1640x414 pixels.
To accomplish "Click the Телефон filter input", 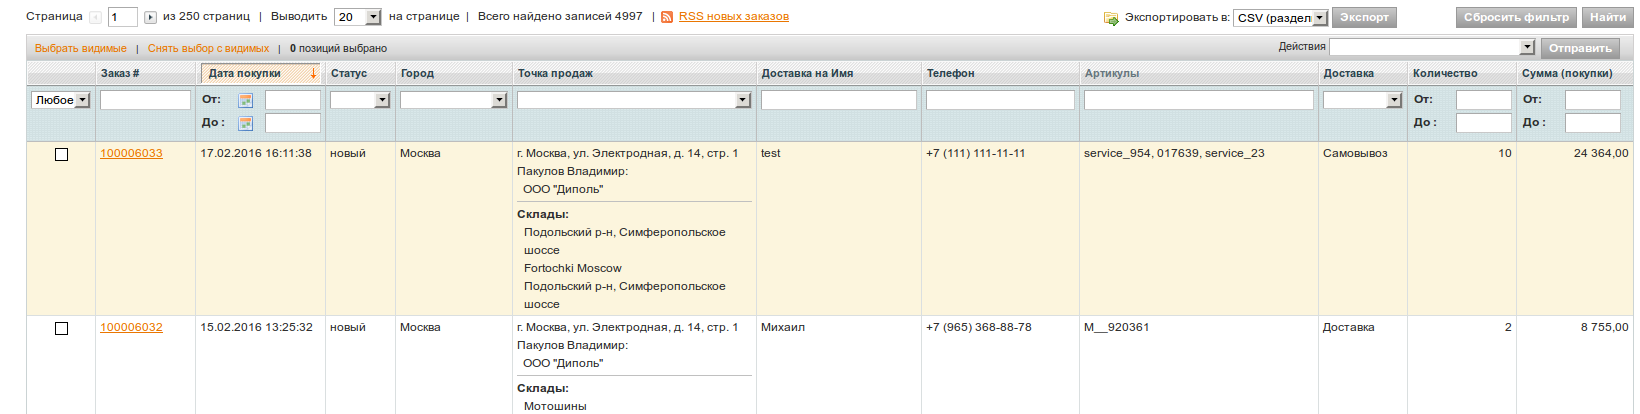I will (1000, 100).
